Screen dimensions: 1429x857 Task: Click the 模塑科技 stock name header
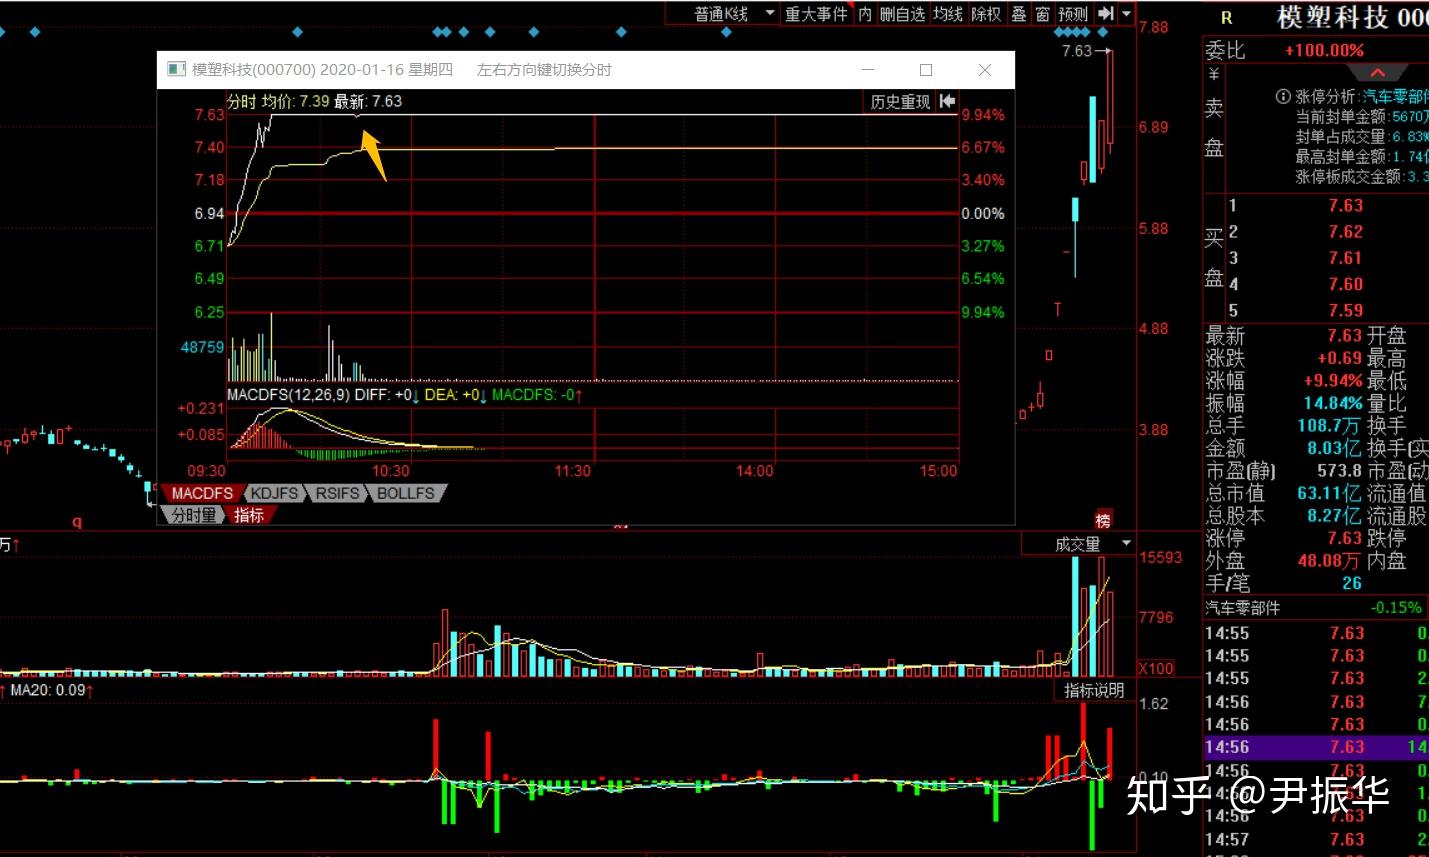1333,17
